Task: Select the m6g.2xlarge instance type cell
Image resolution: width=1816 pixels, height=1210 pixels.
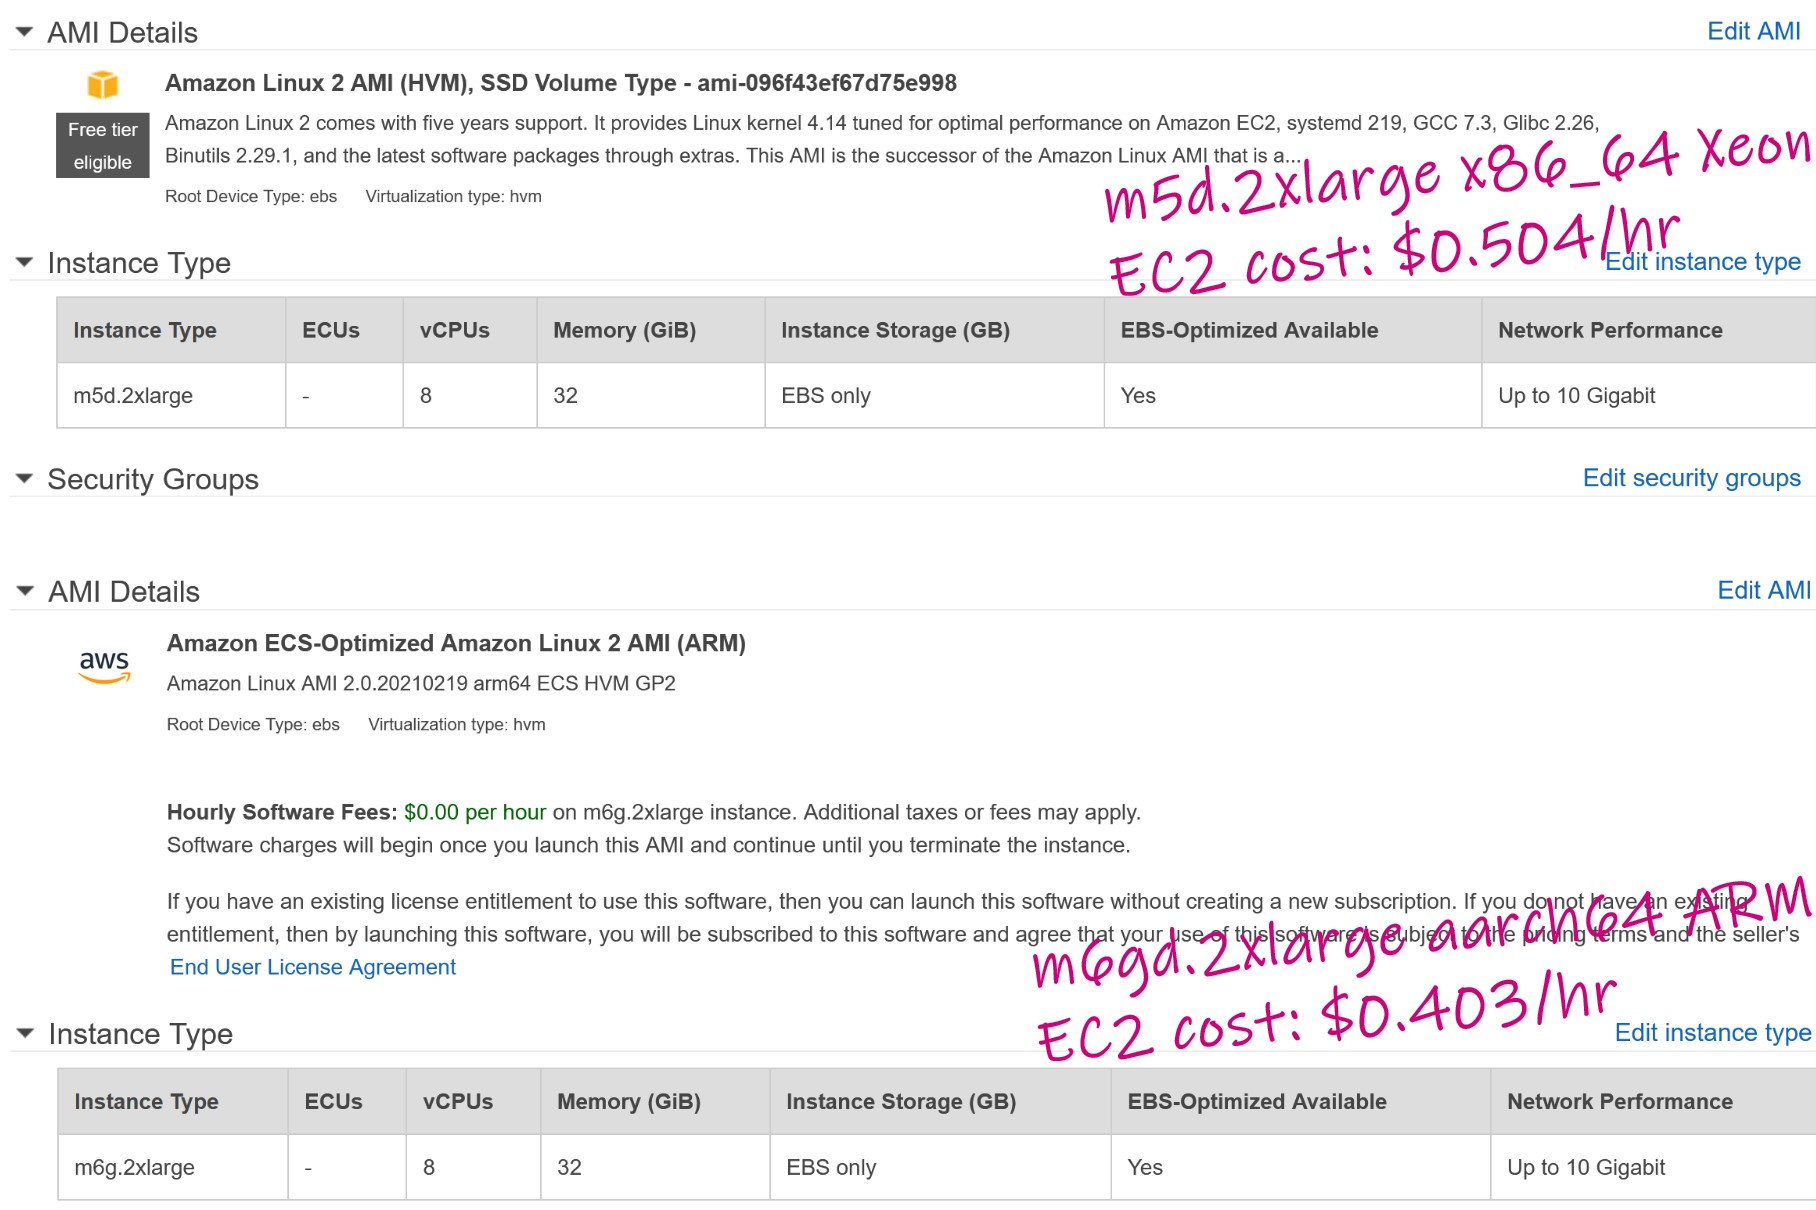Action: pyautogui.click(x=134, y=1168)
